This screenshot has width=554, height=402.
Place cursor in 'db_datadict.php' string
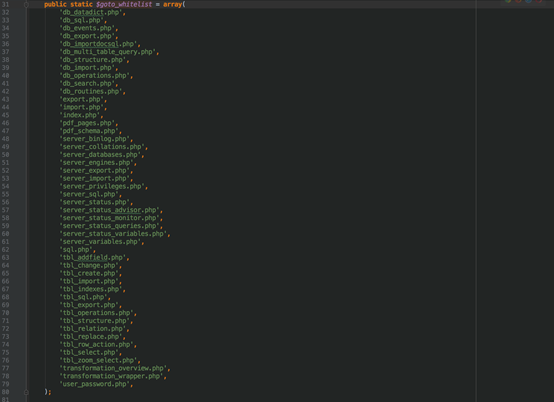coord(91,12)
